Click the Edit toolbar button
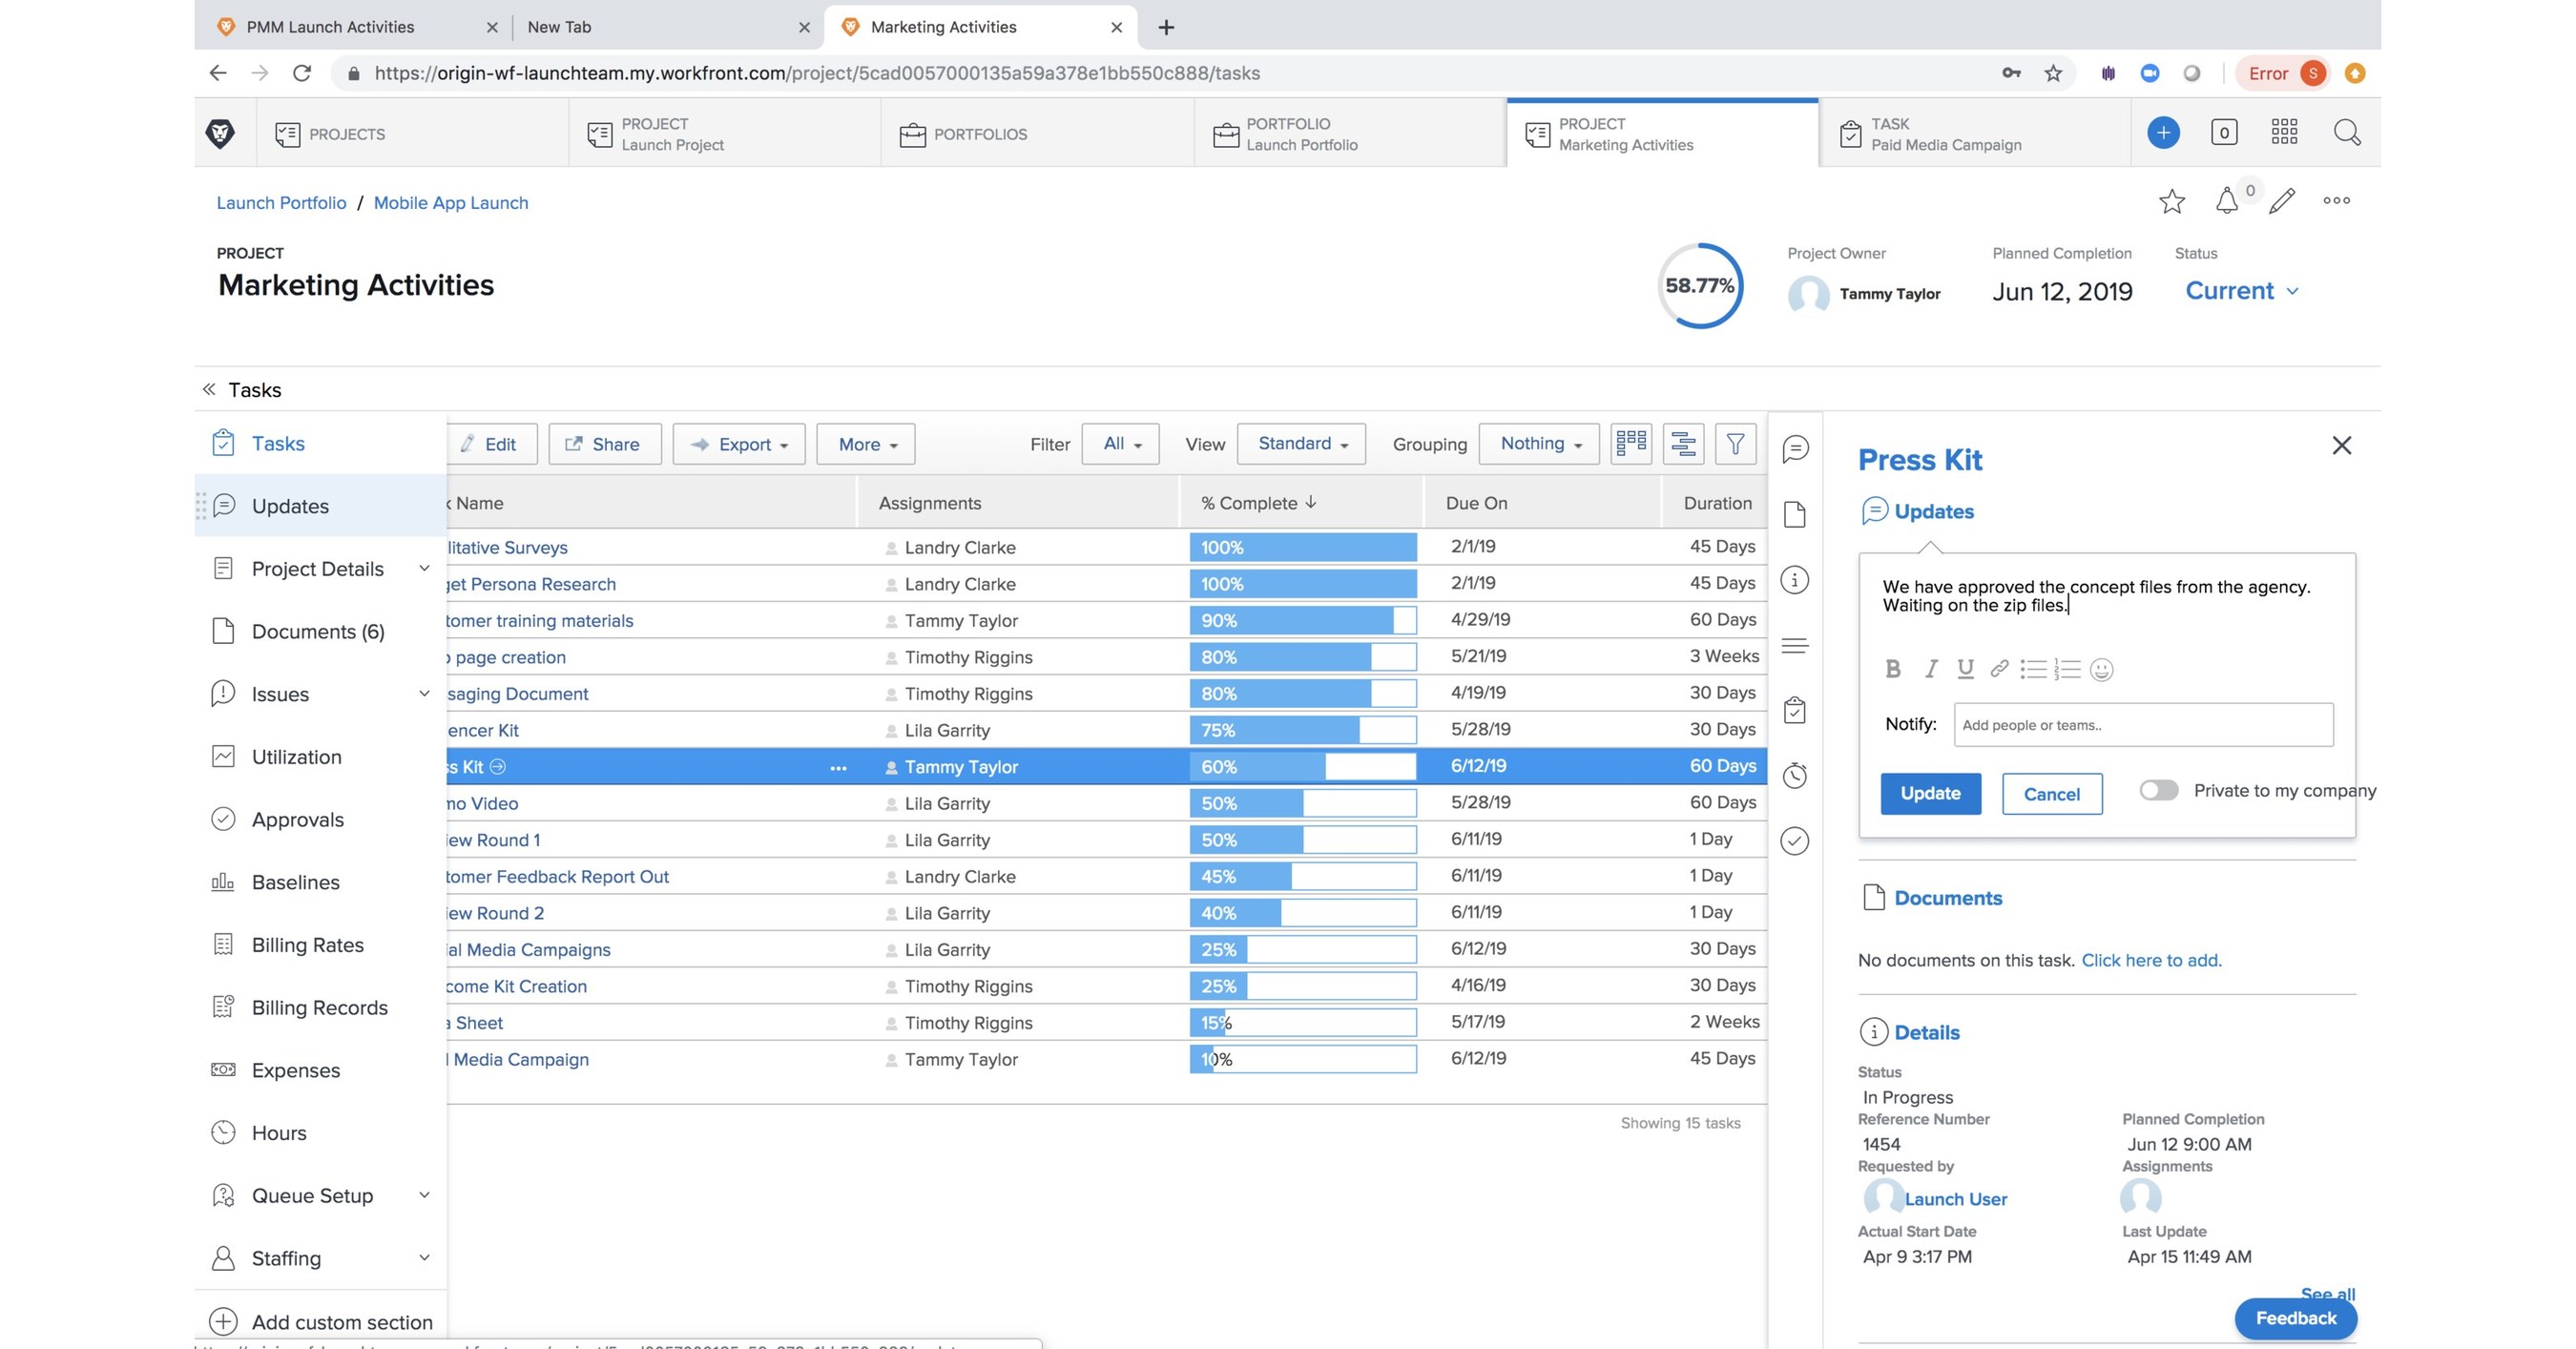Image resolution: width=2576 pixels, height=1349 pixels. (492, 444)
